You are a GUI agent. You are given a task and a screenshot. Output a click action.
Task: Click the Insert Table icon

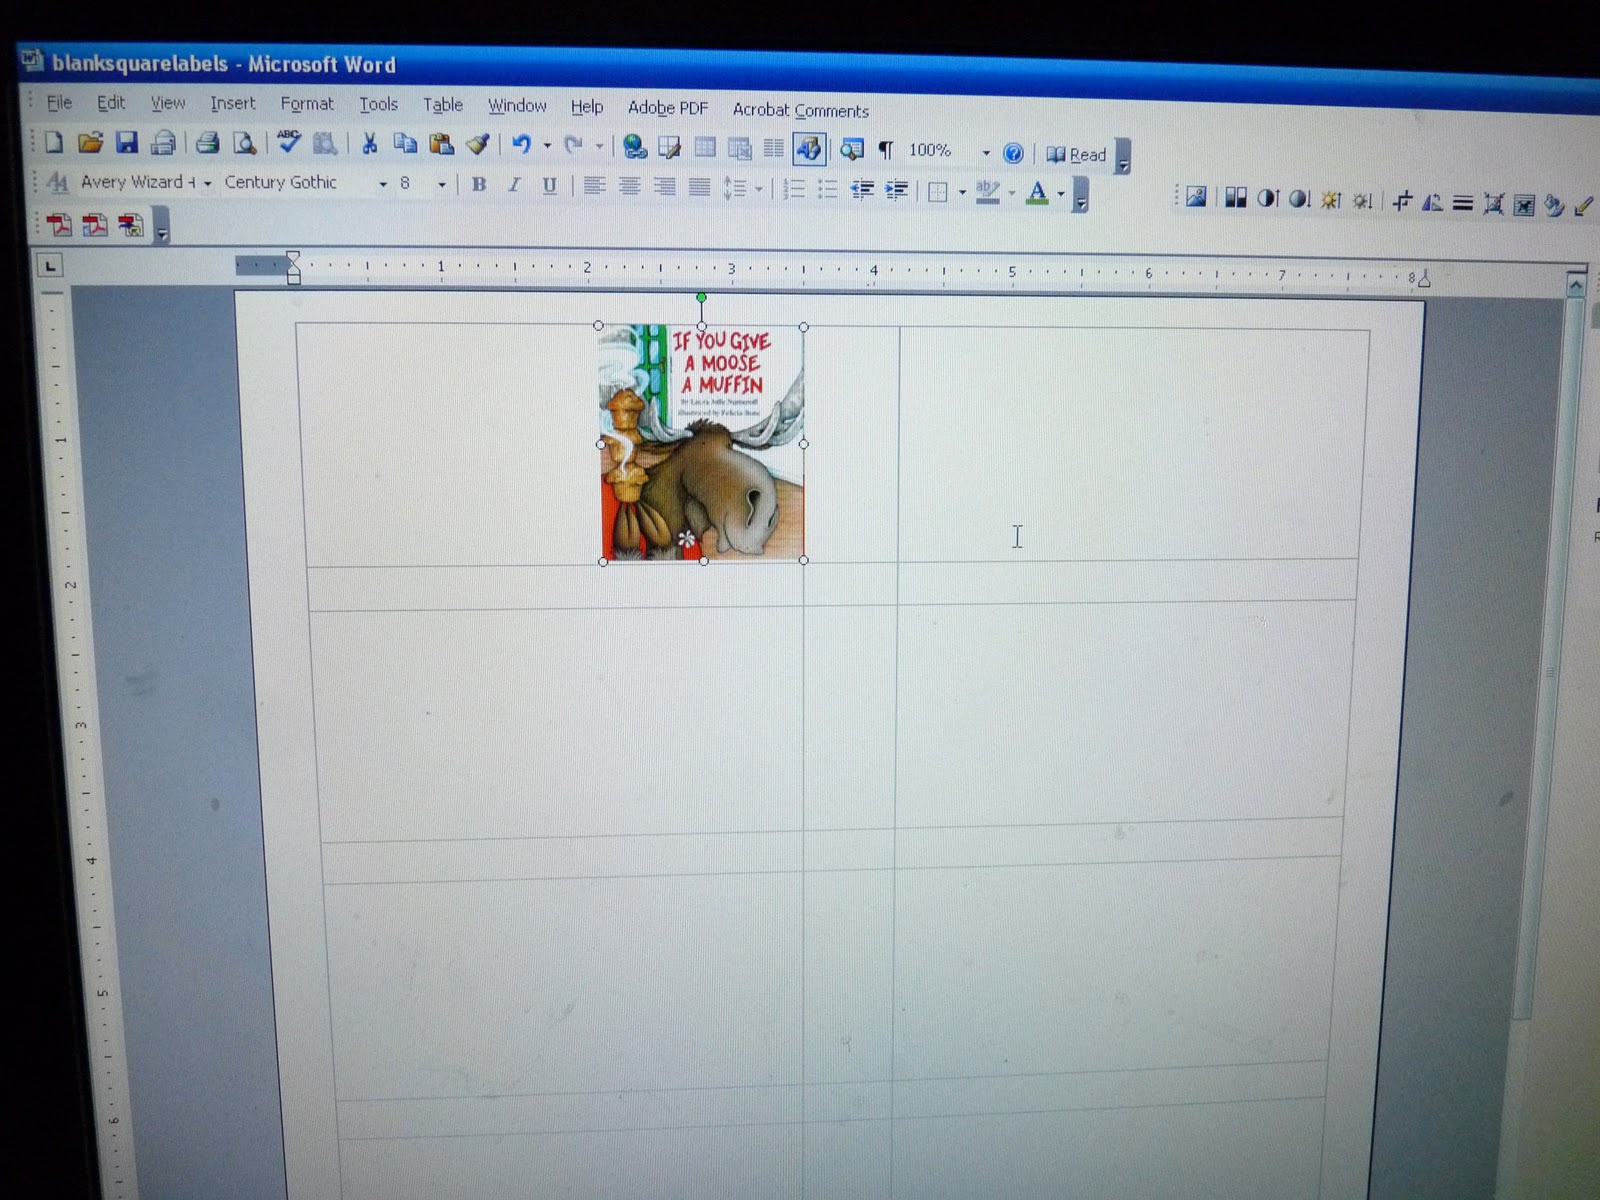(x=705, y=149)
